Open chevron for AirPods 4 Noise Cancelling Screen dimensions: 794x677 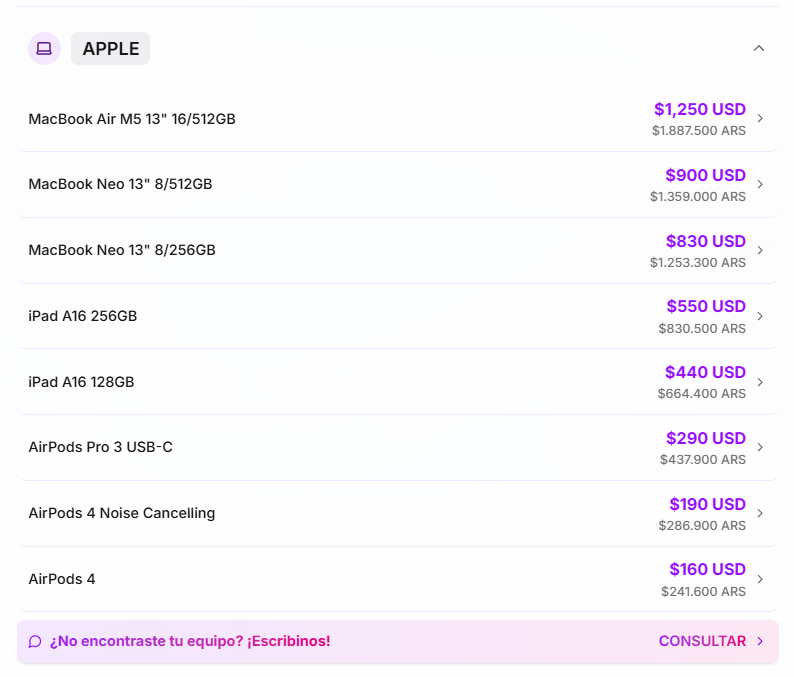click(760, 513)
